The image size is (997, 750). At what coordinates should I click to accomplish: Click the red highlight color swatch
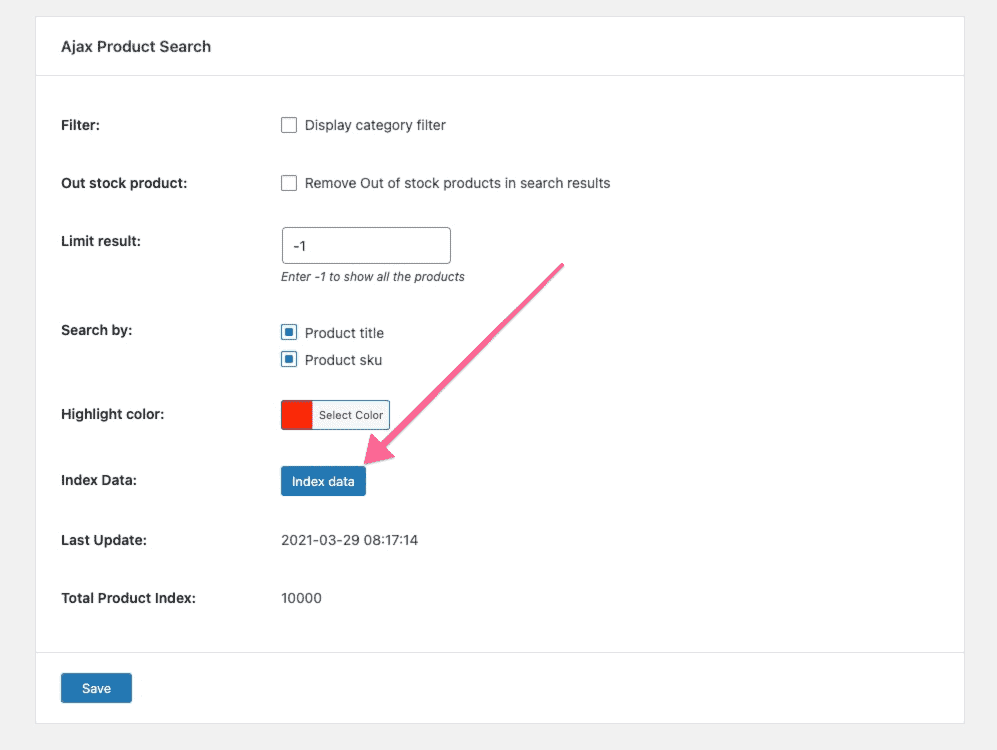pos(297,415)
